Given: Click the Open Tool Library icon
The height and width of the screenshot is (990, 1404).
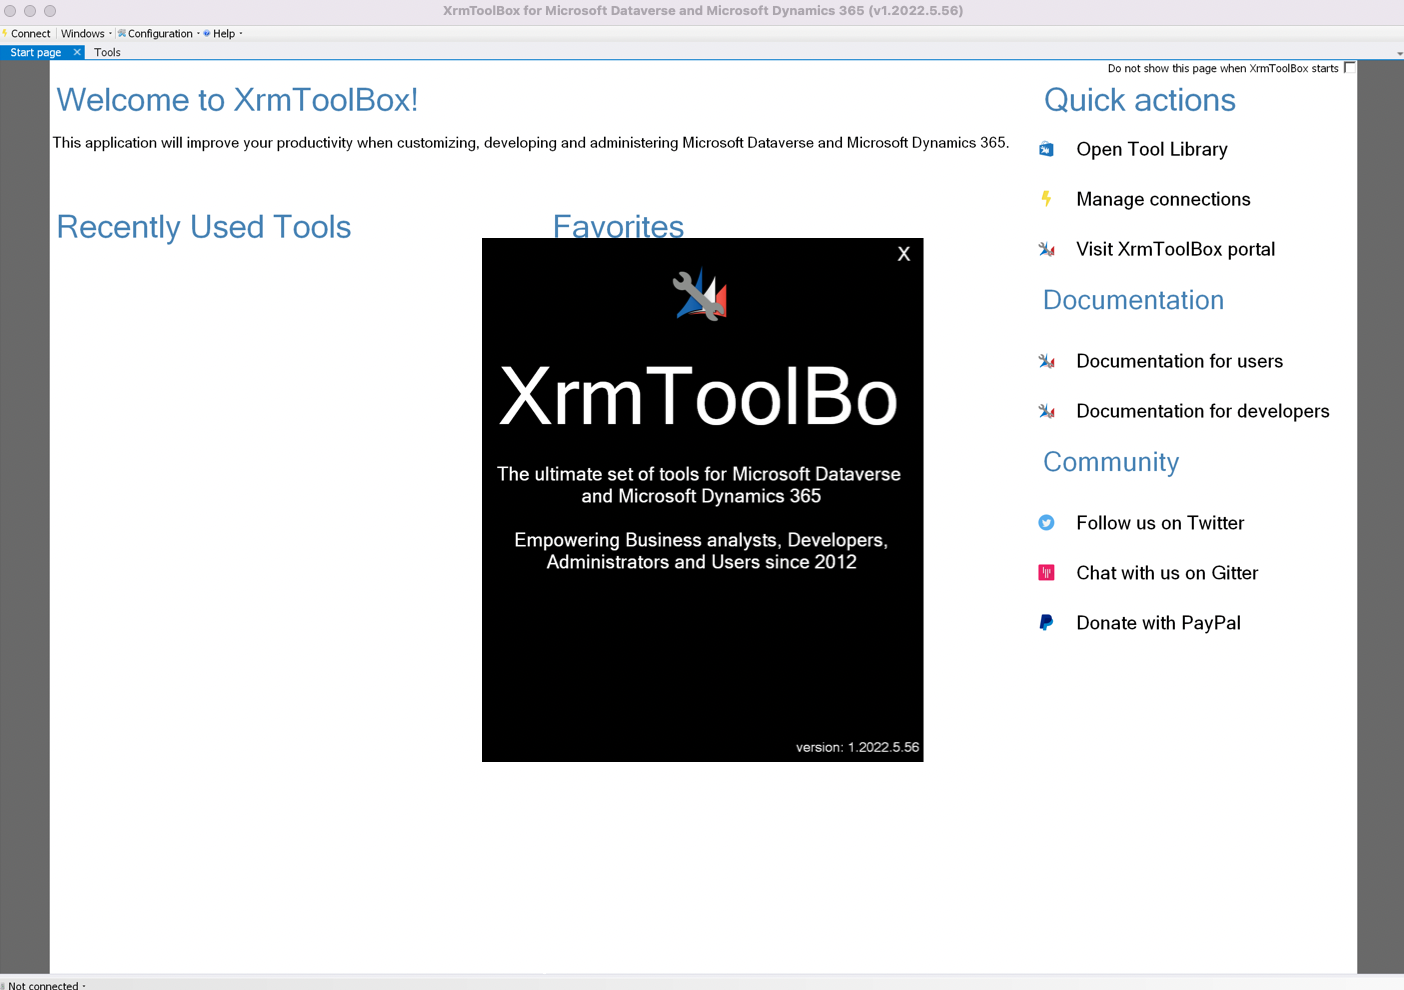Looking at the screenshot, I should coord(1046,149).
